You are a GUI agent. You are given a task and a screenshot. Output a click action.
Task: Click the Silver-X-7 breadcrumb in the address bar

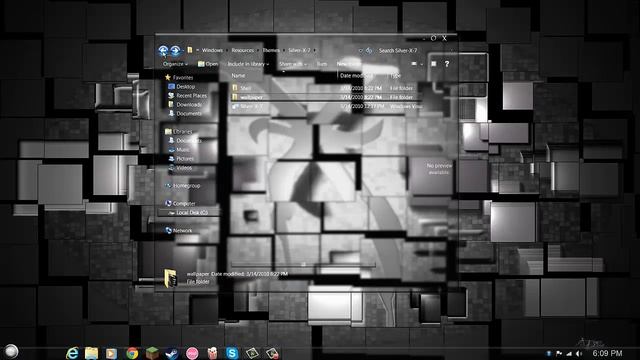[299, 50]
